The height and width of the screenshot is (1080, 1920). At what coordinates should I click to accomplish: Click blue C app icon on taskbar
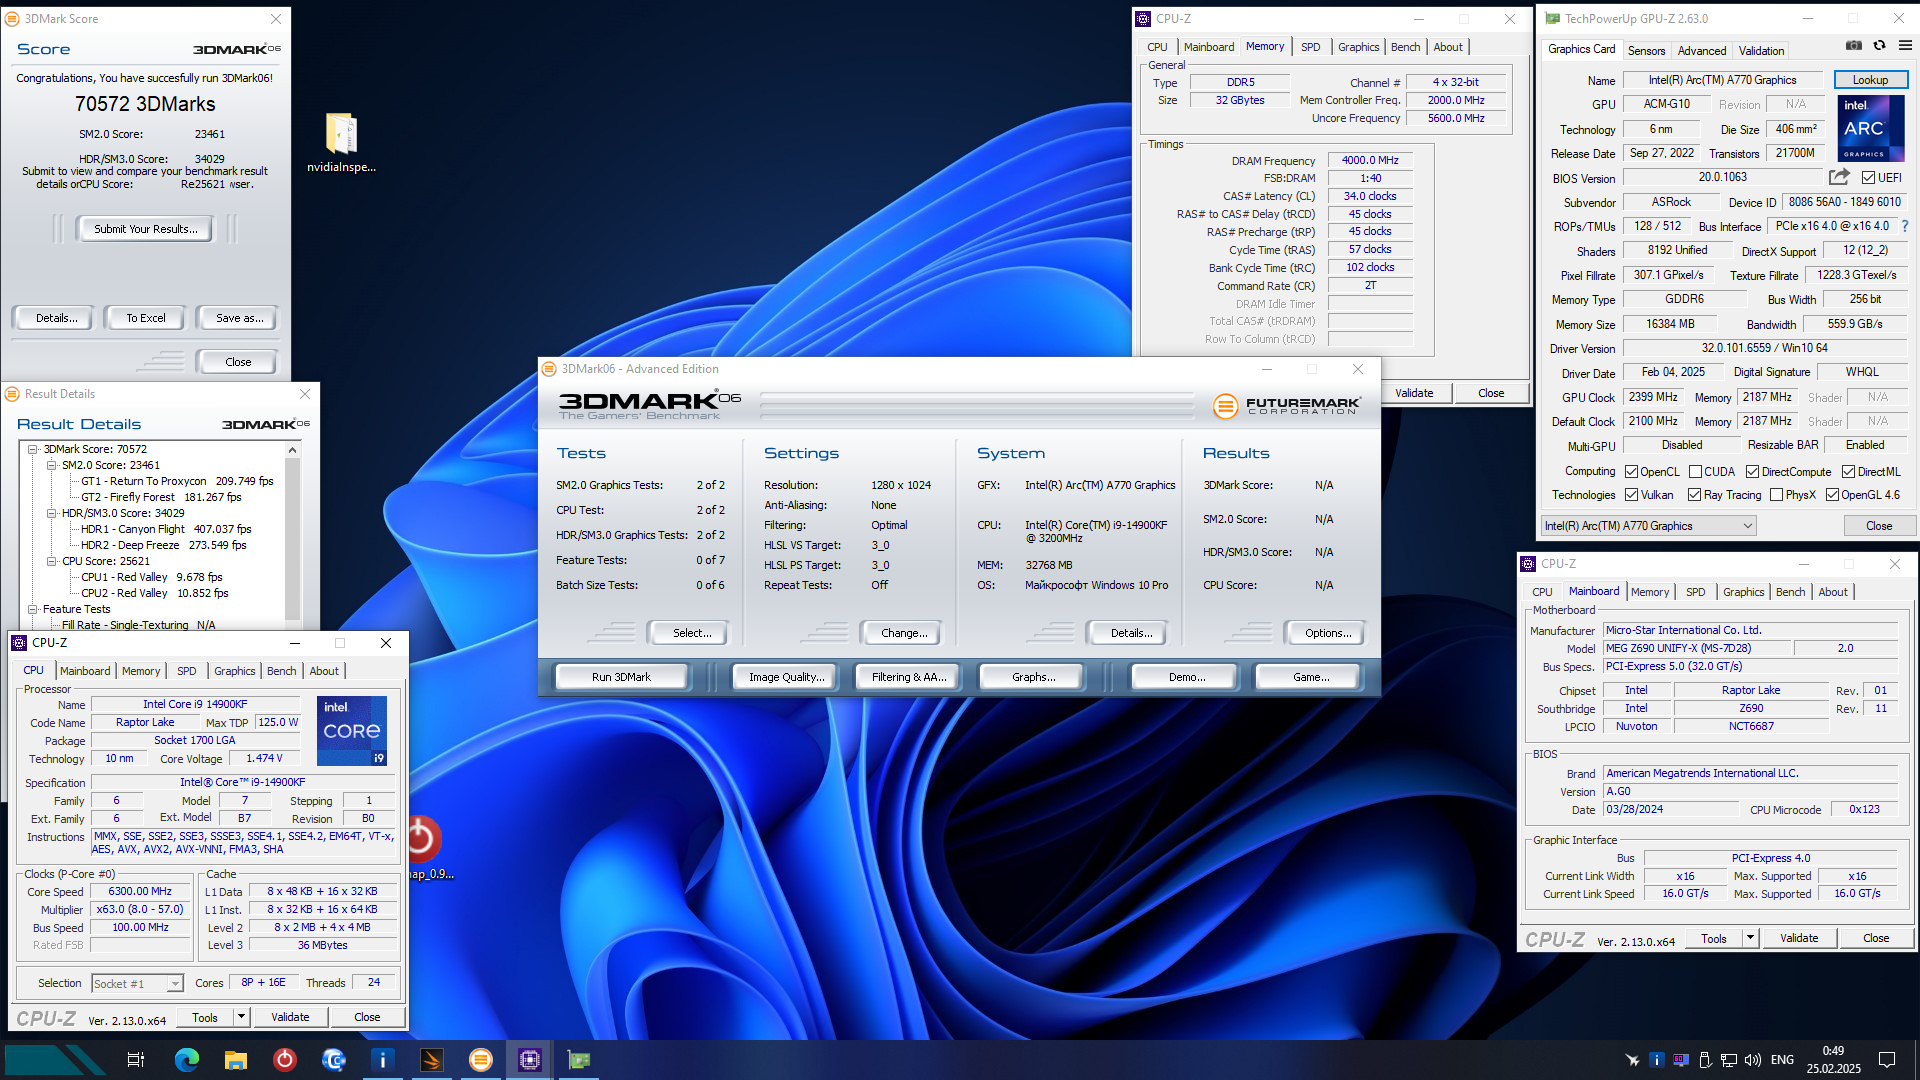[334, 1060]
